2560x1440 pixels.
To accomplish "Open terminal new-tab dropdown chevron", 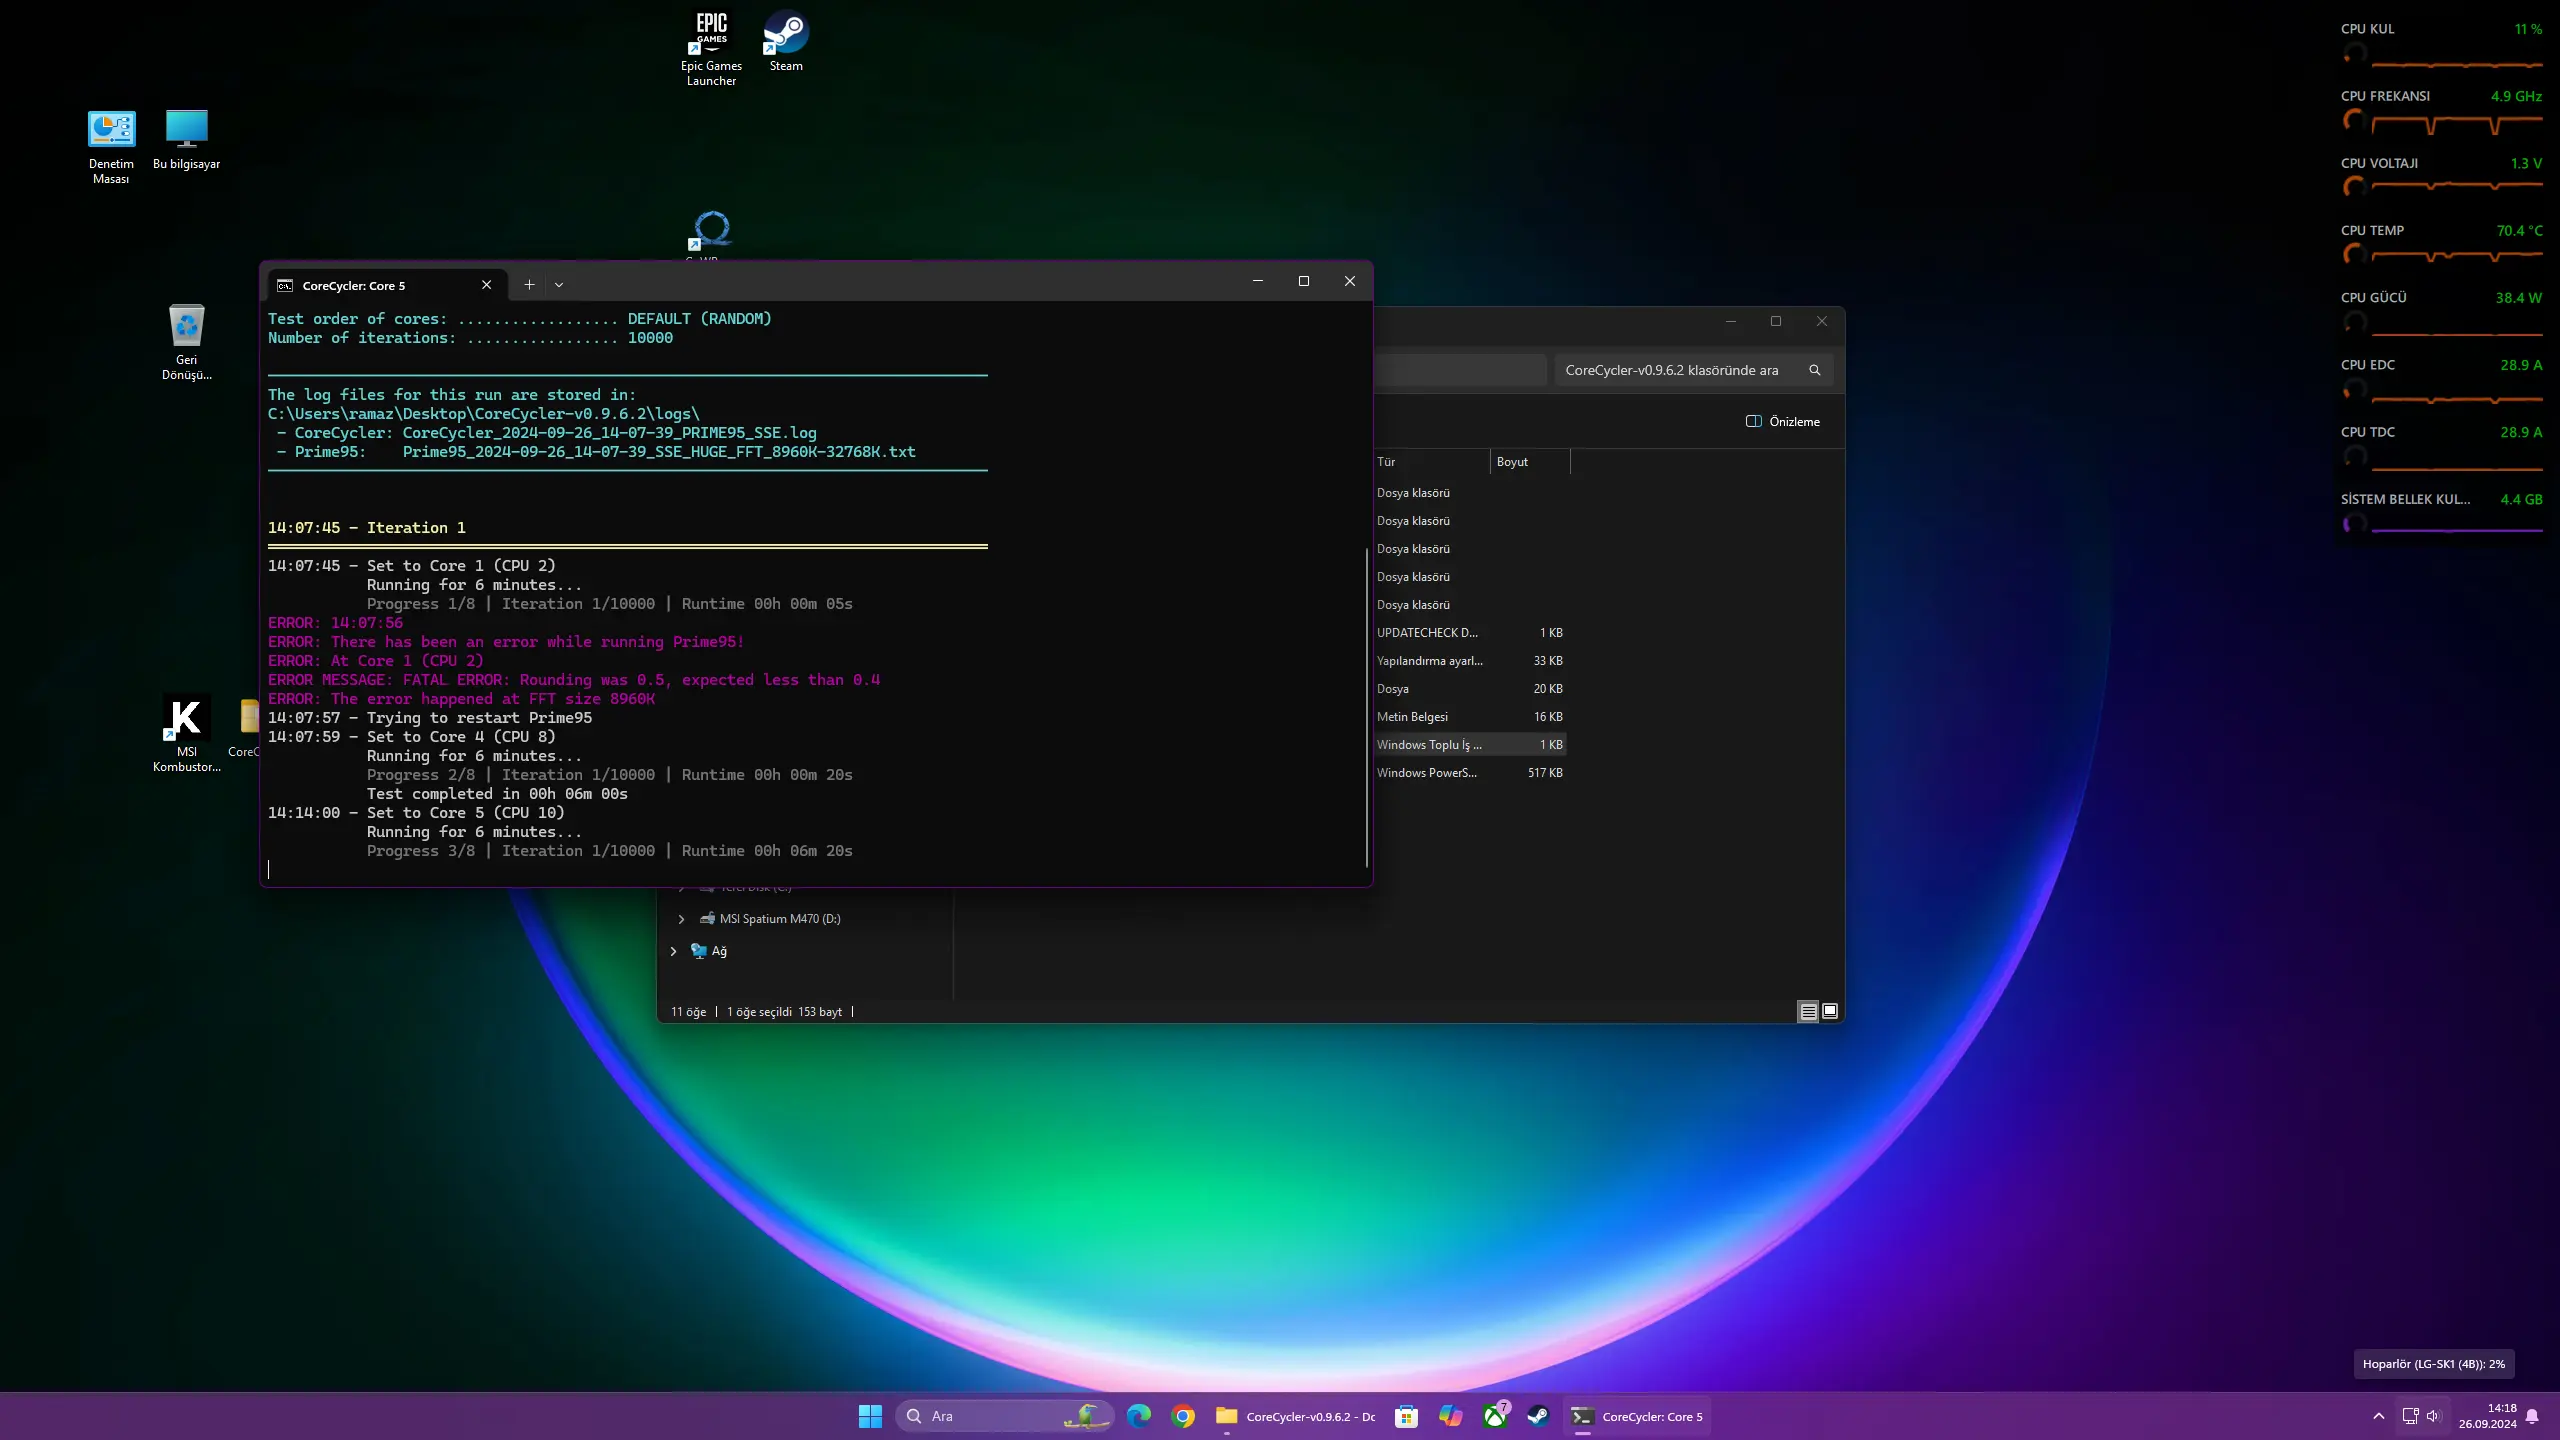I will 559,285.
